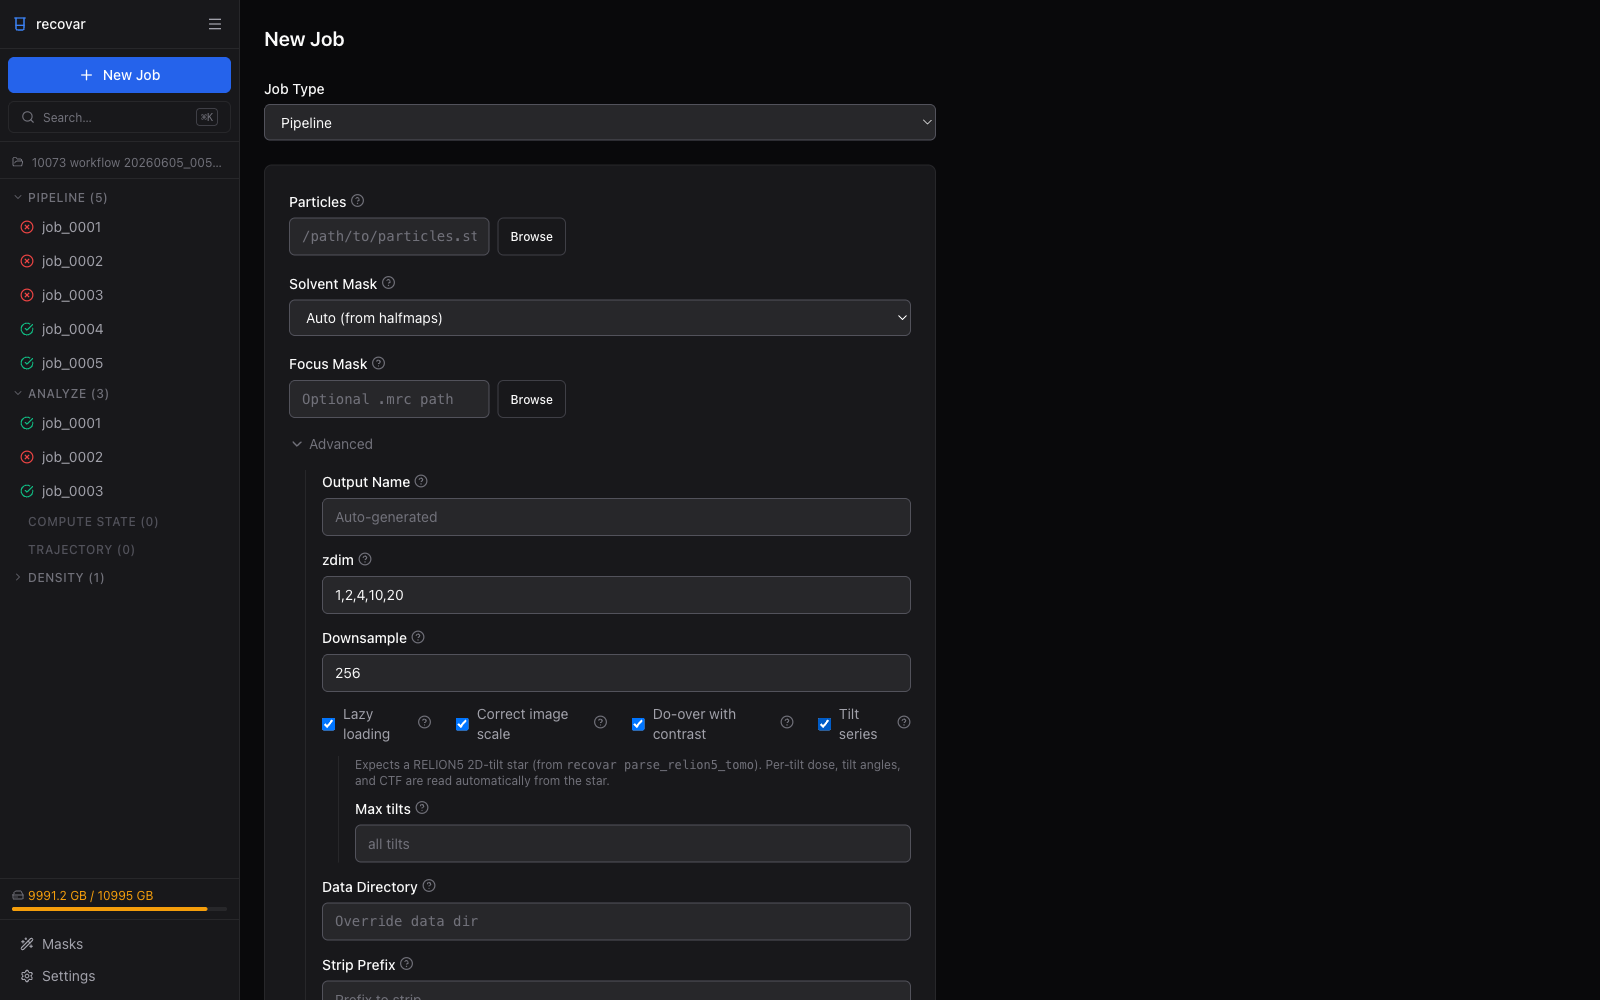Show help for Tilt series

(x=904, y=722)
